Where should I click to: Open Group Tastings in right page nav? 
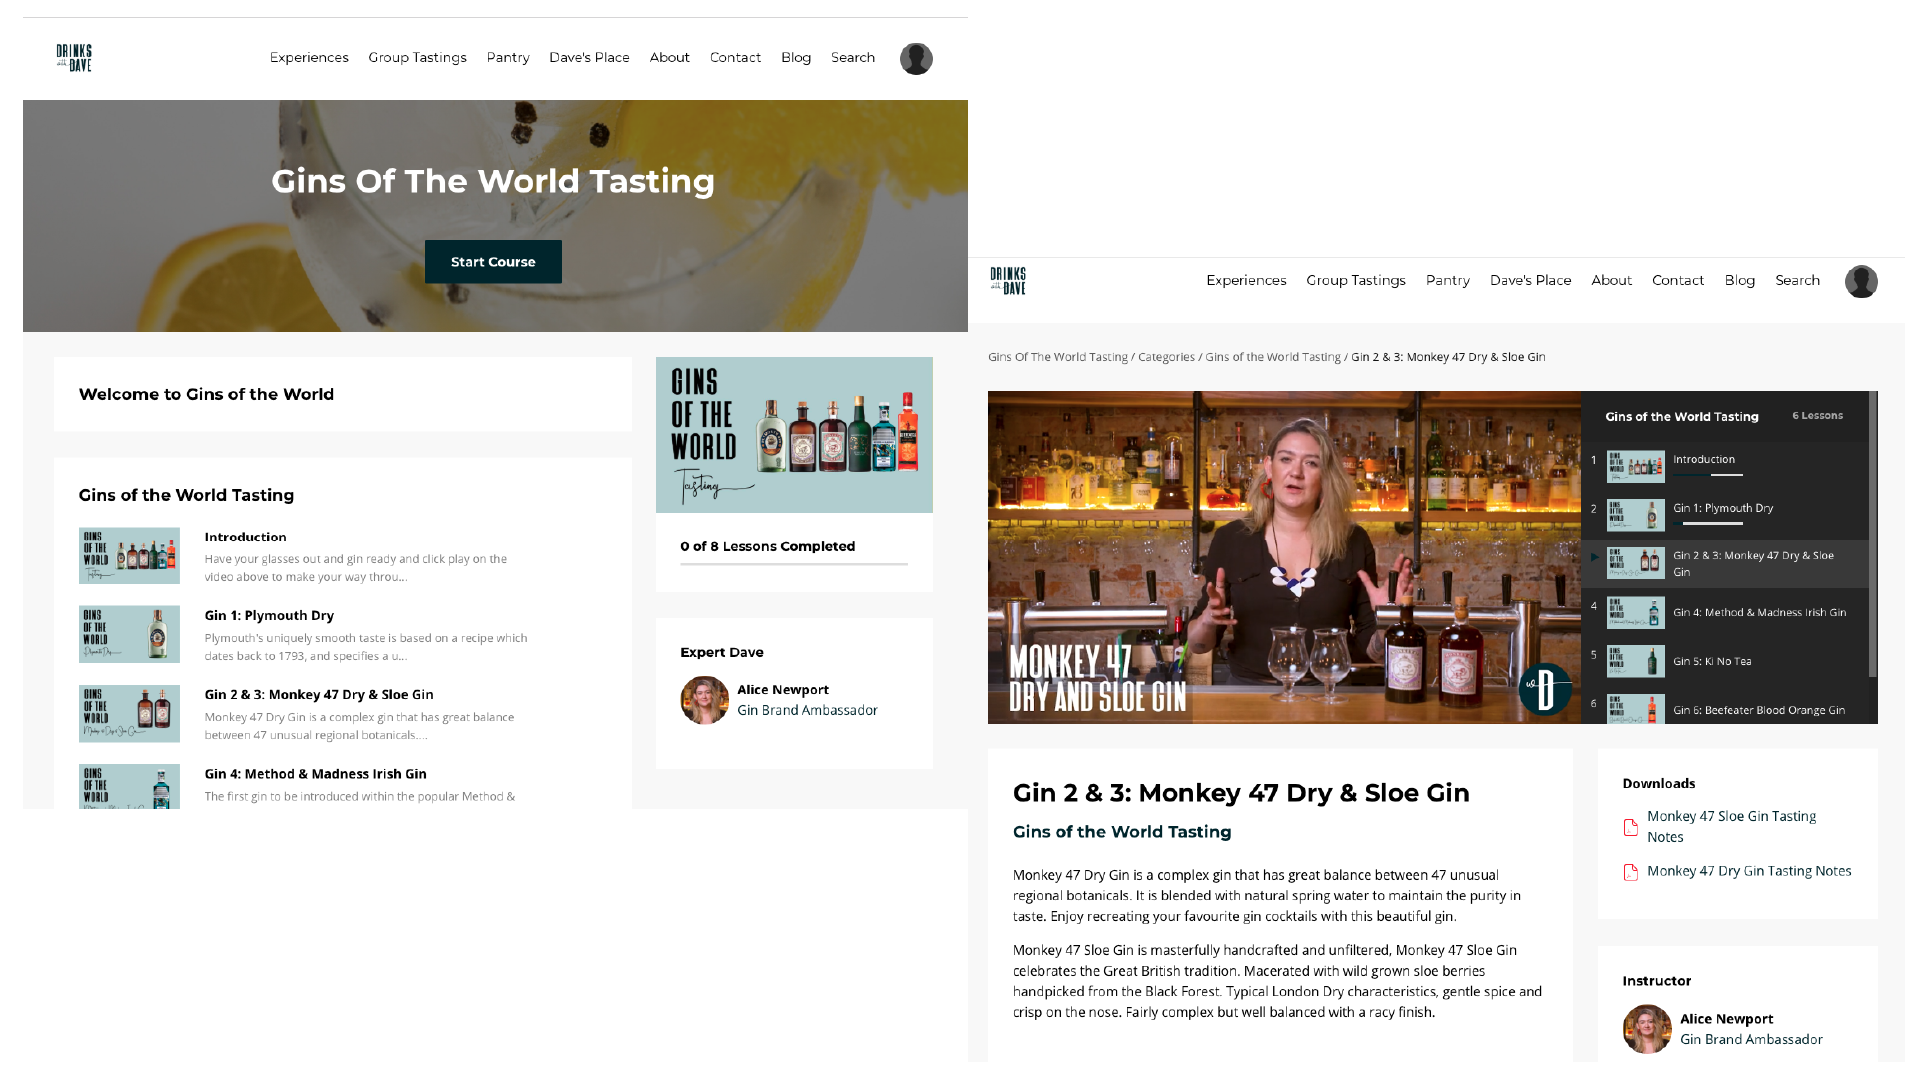(x=1356, y=281)
